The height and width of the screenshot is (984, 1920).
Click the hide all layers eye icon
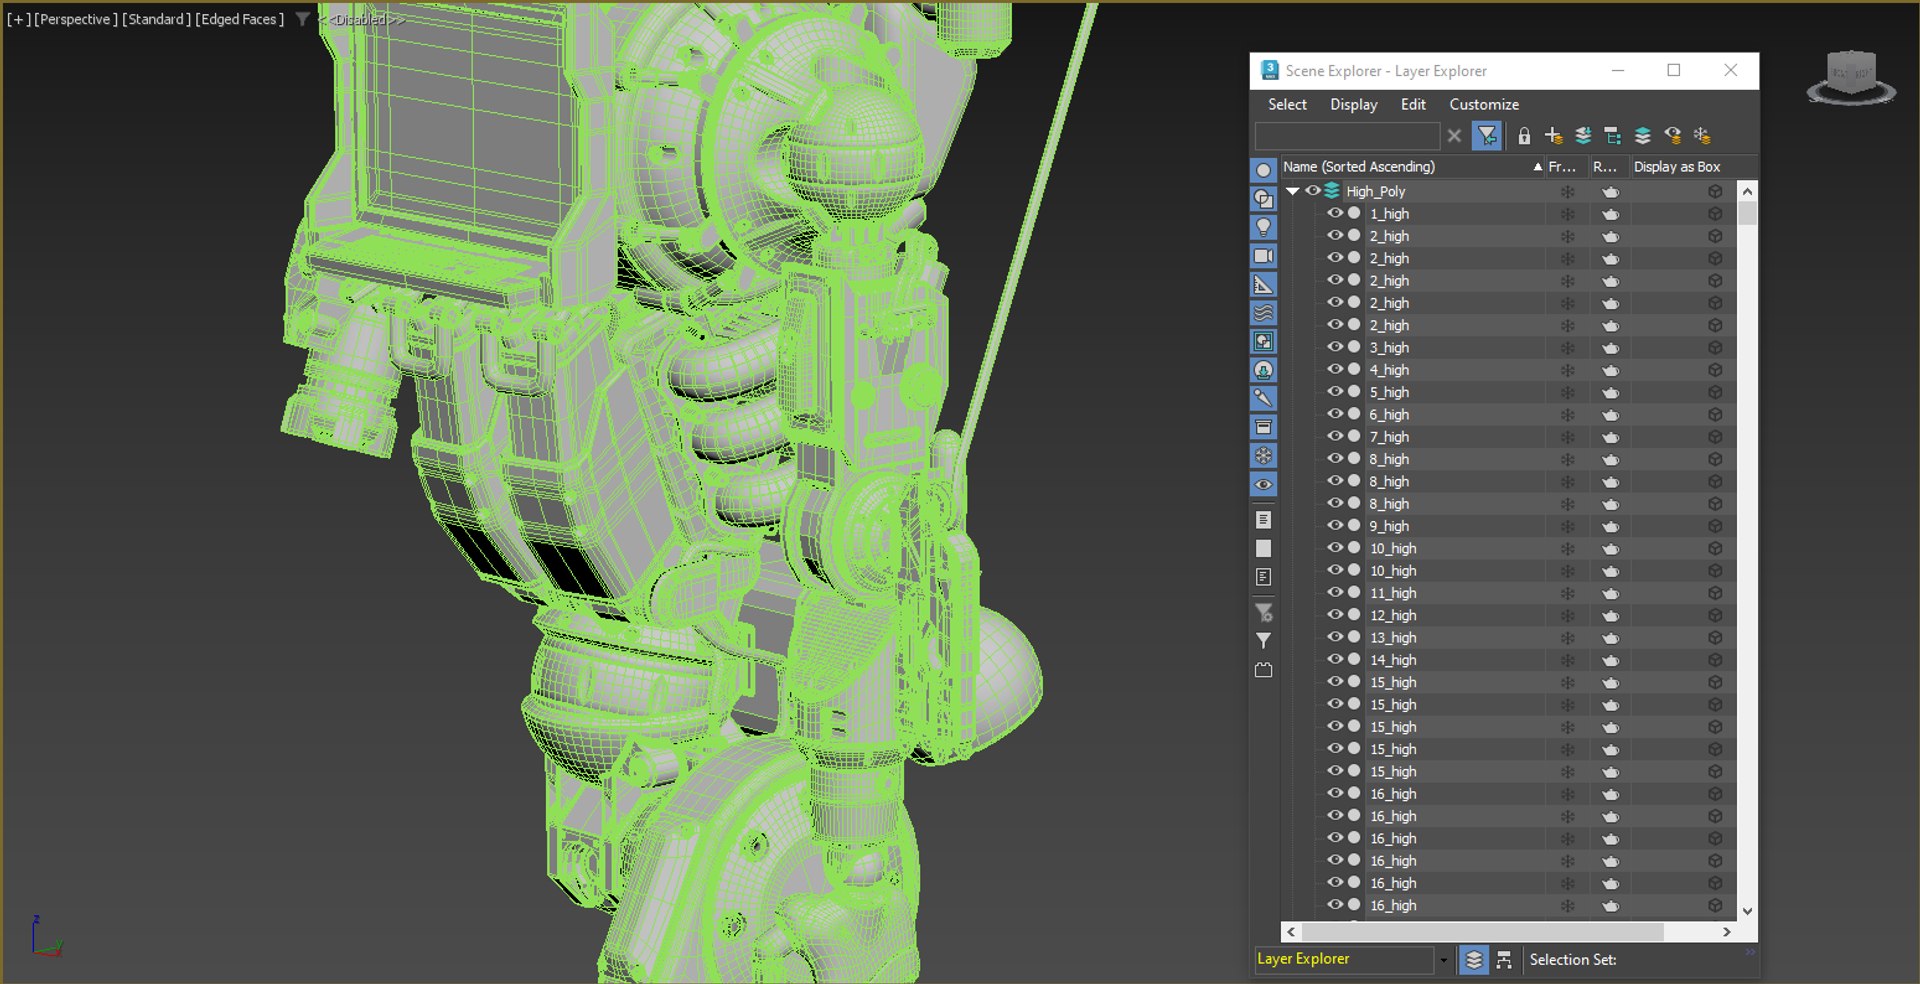[1672, 135]
